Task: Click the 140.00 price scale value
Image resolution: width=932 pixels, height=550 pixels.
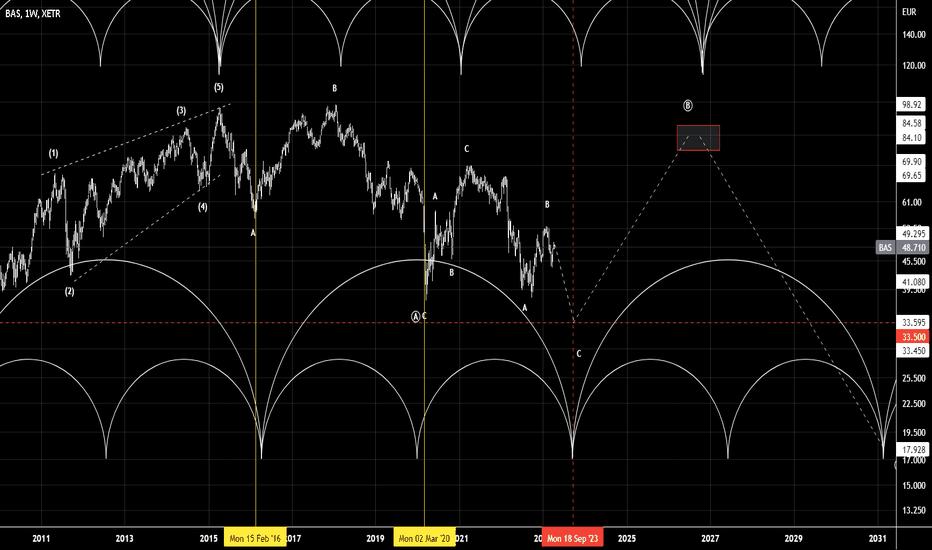Action: [913, 35]
